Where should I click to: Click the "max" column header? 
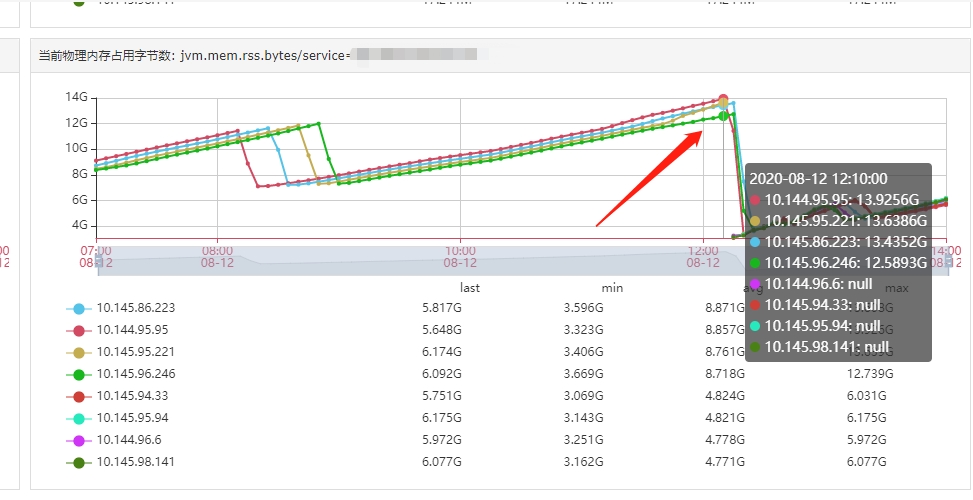(896, 288)
